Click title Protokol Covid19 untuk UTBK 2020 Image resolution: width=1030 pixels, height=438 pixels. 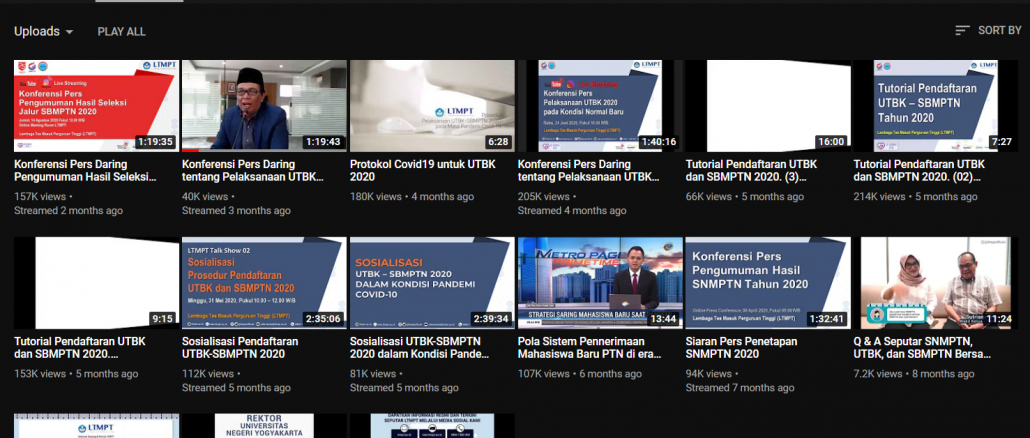coord(423,171)
